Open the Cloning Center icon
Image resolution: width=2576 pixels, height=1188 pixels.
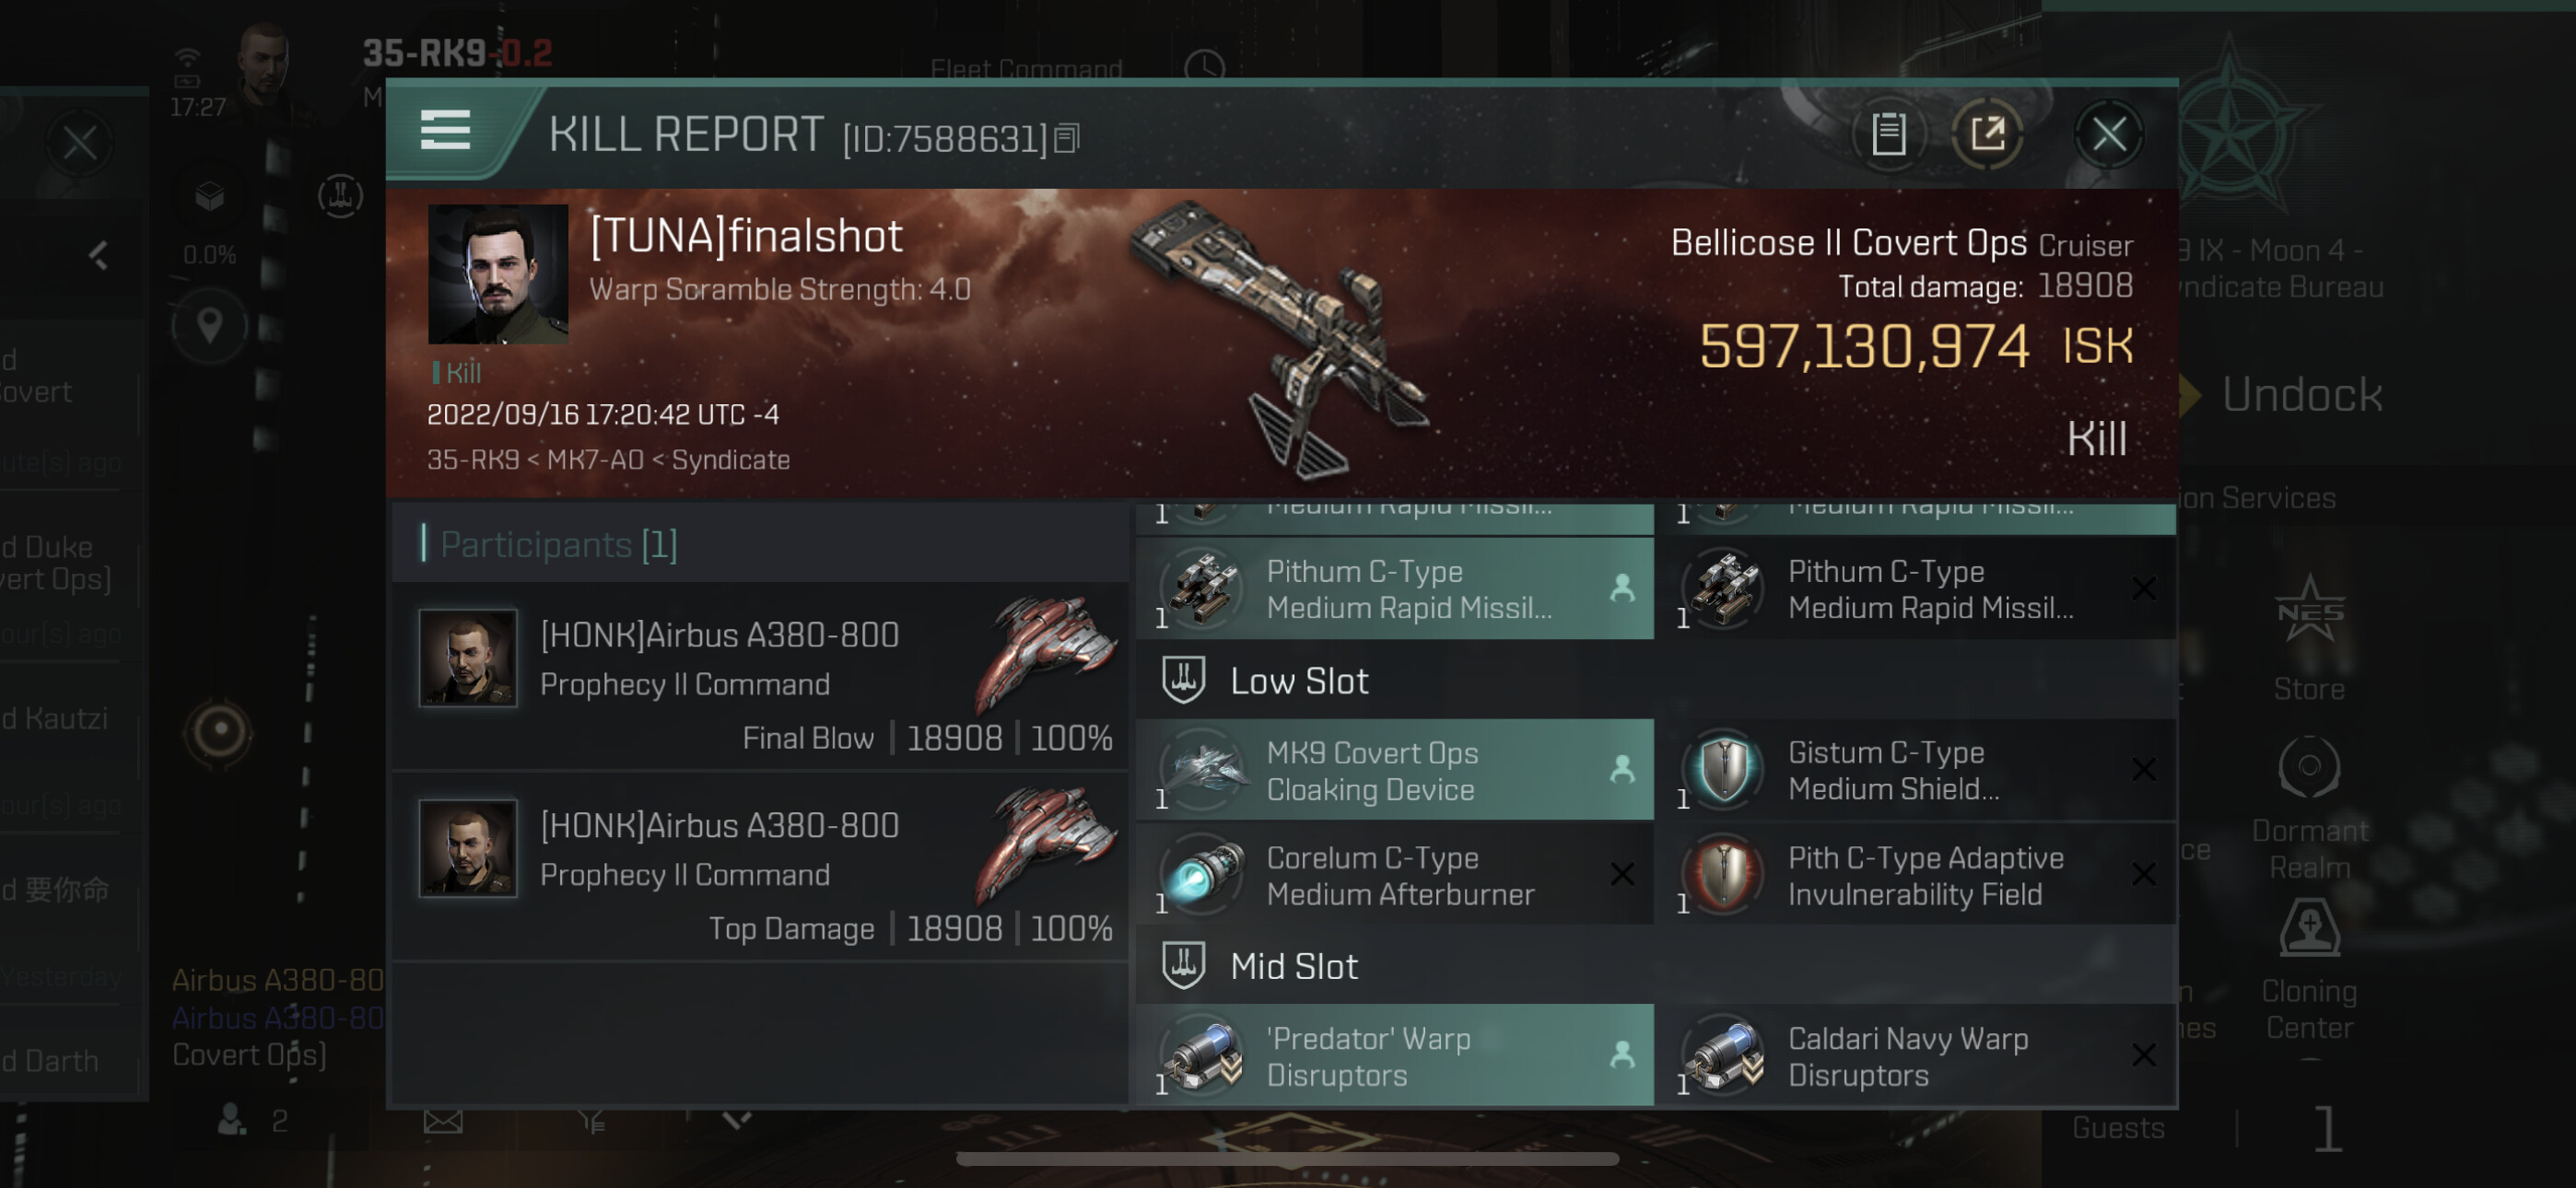[2309, 970]
